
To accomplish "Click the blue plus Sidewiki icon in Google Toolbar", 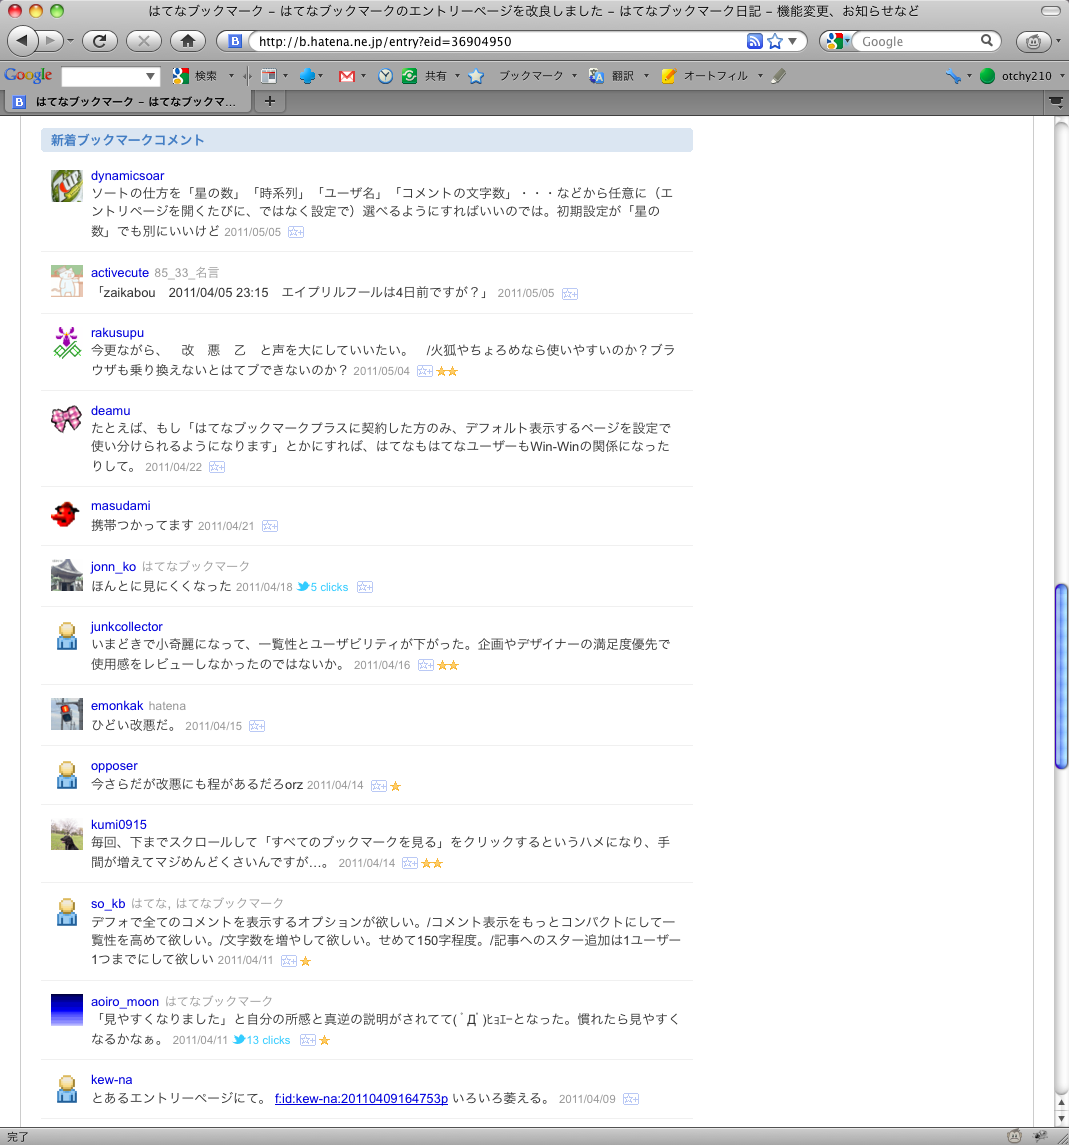I will tap(307, 76).
